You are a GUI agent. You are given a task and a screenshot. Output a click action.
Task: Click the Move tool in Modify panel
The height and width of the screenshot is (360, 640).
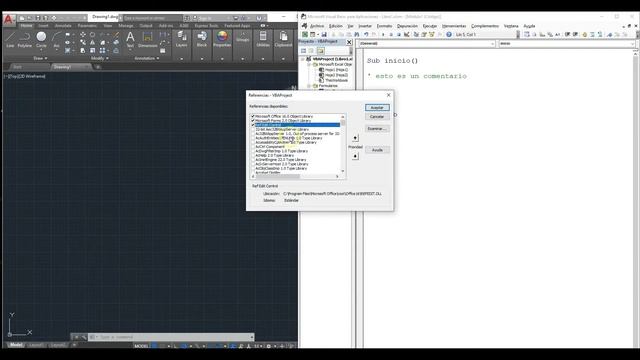pyautogui.click(x=83, y=35)
